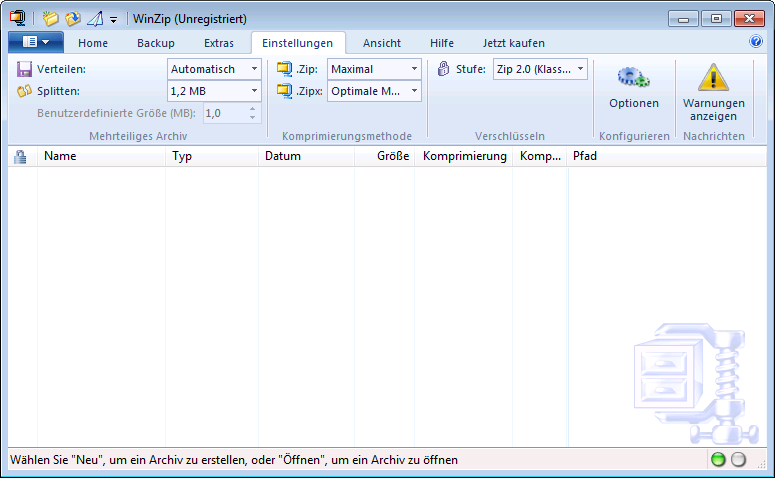Click the lock icon column header
Screen dimensions: 775x478
(20, 156)
